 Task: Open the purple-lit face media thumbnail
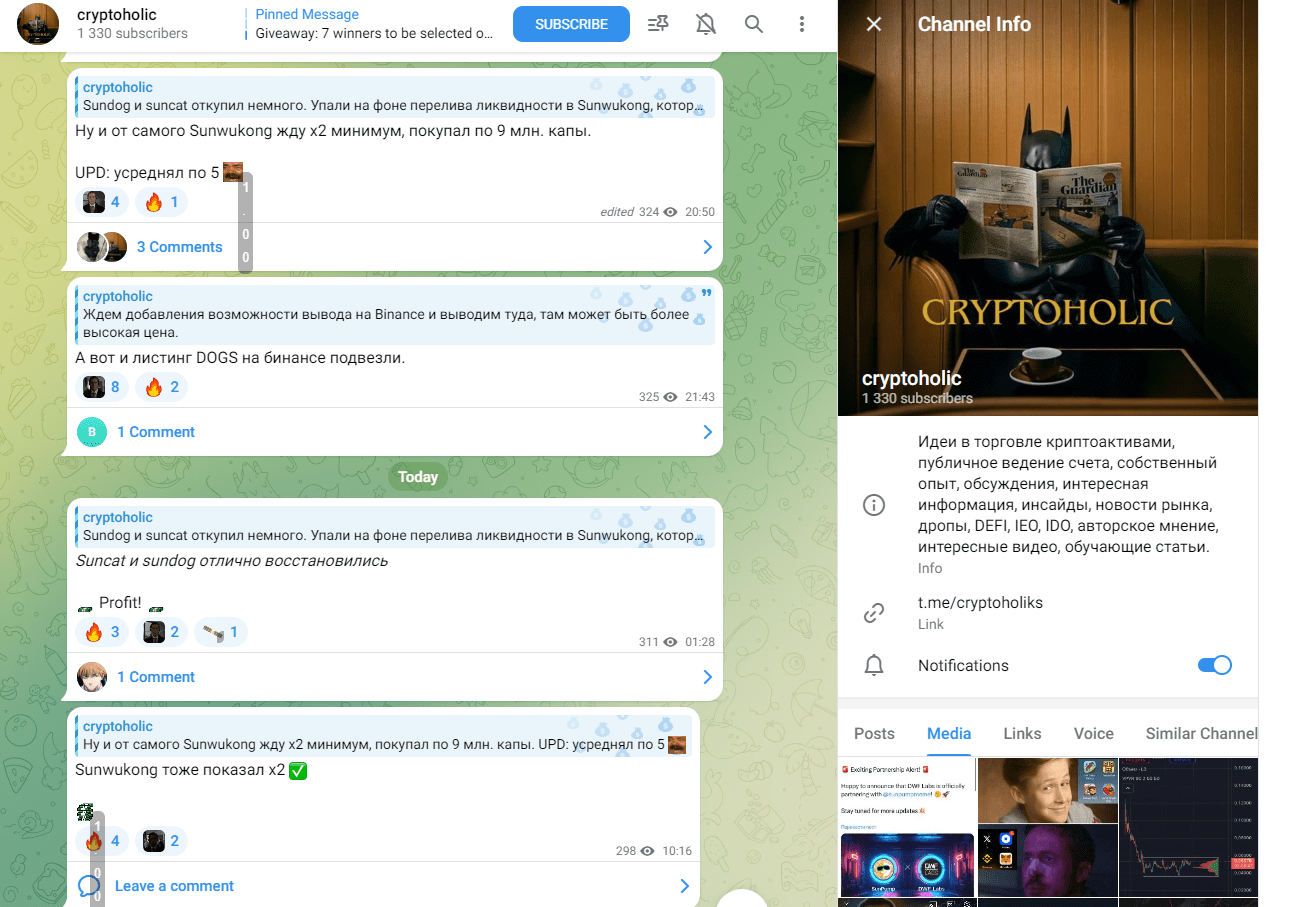[1047, 861]
